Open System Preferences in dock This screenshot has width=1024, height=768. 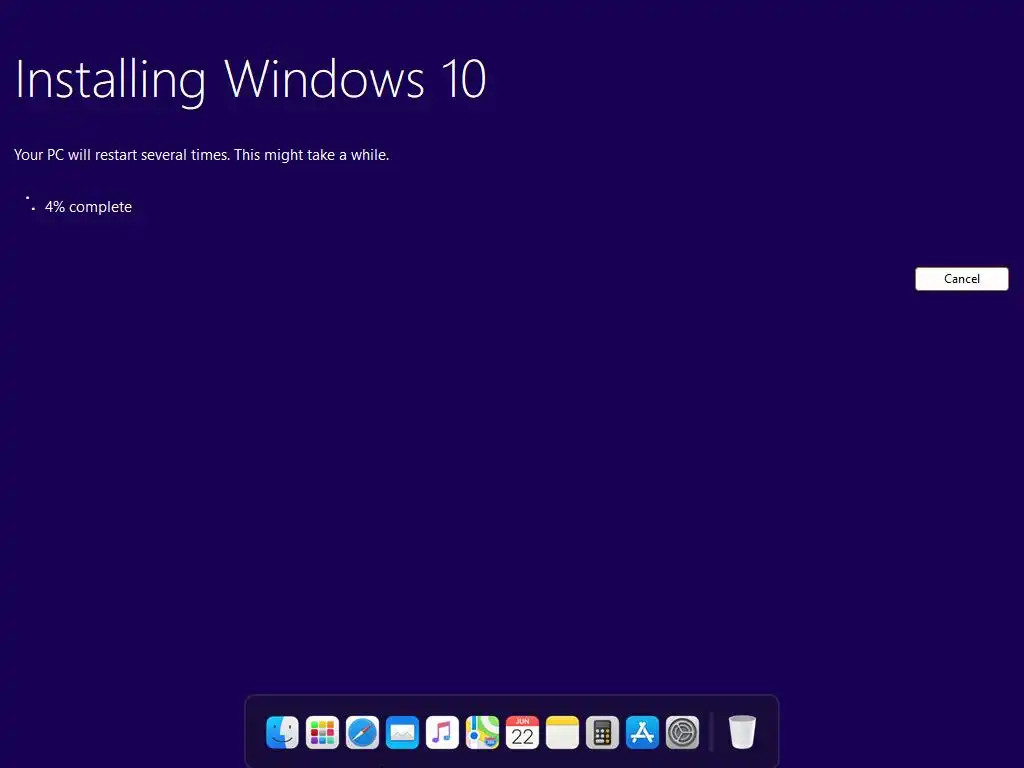tap(682, 732)
